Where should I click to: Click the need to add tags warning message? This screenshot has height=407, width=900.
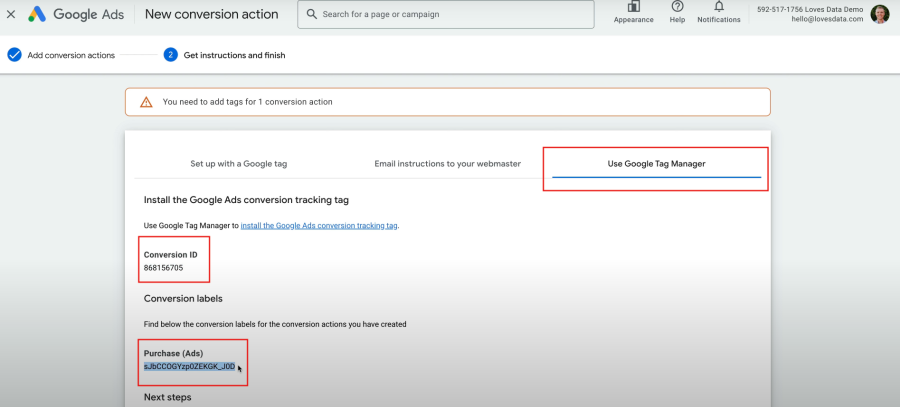(x=247, y=102)
